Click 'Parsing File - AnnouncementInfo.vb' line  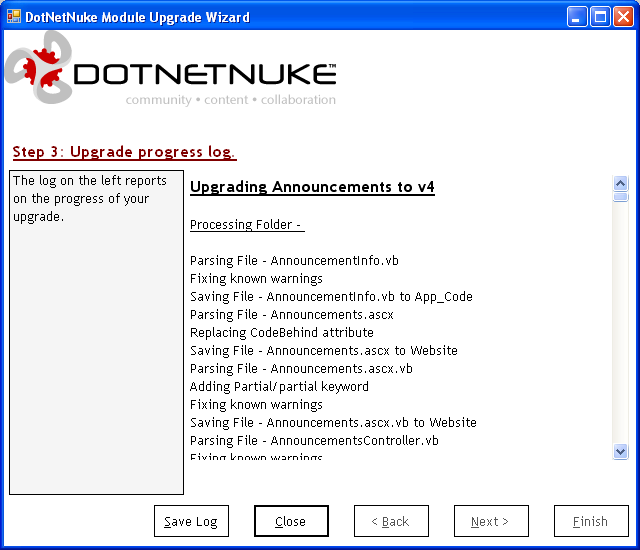pyautogui.click(x=294, y=260)
